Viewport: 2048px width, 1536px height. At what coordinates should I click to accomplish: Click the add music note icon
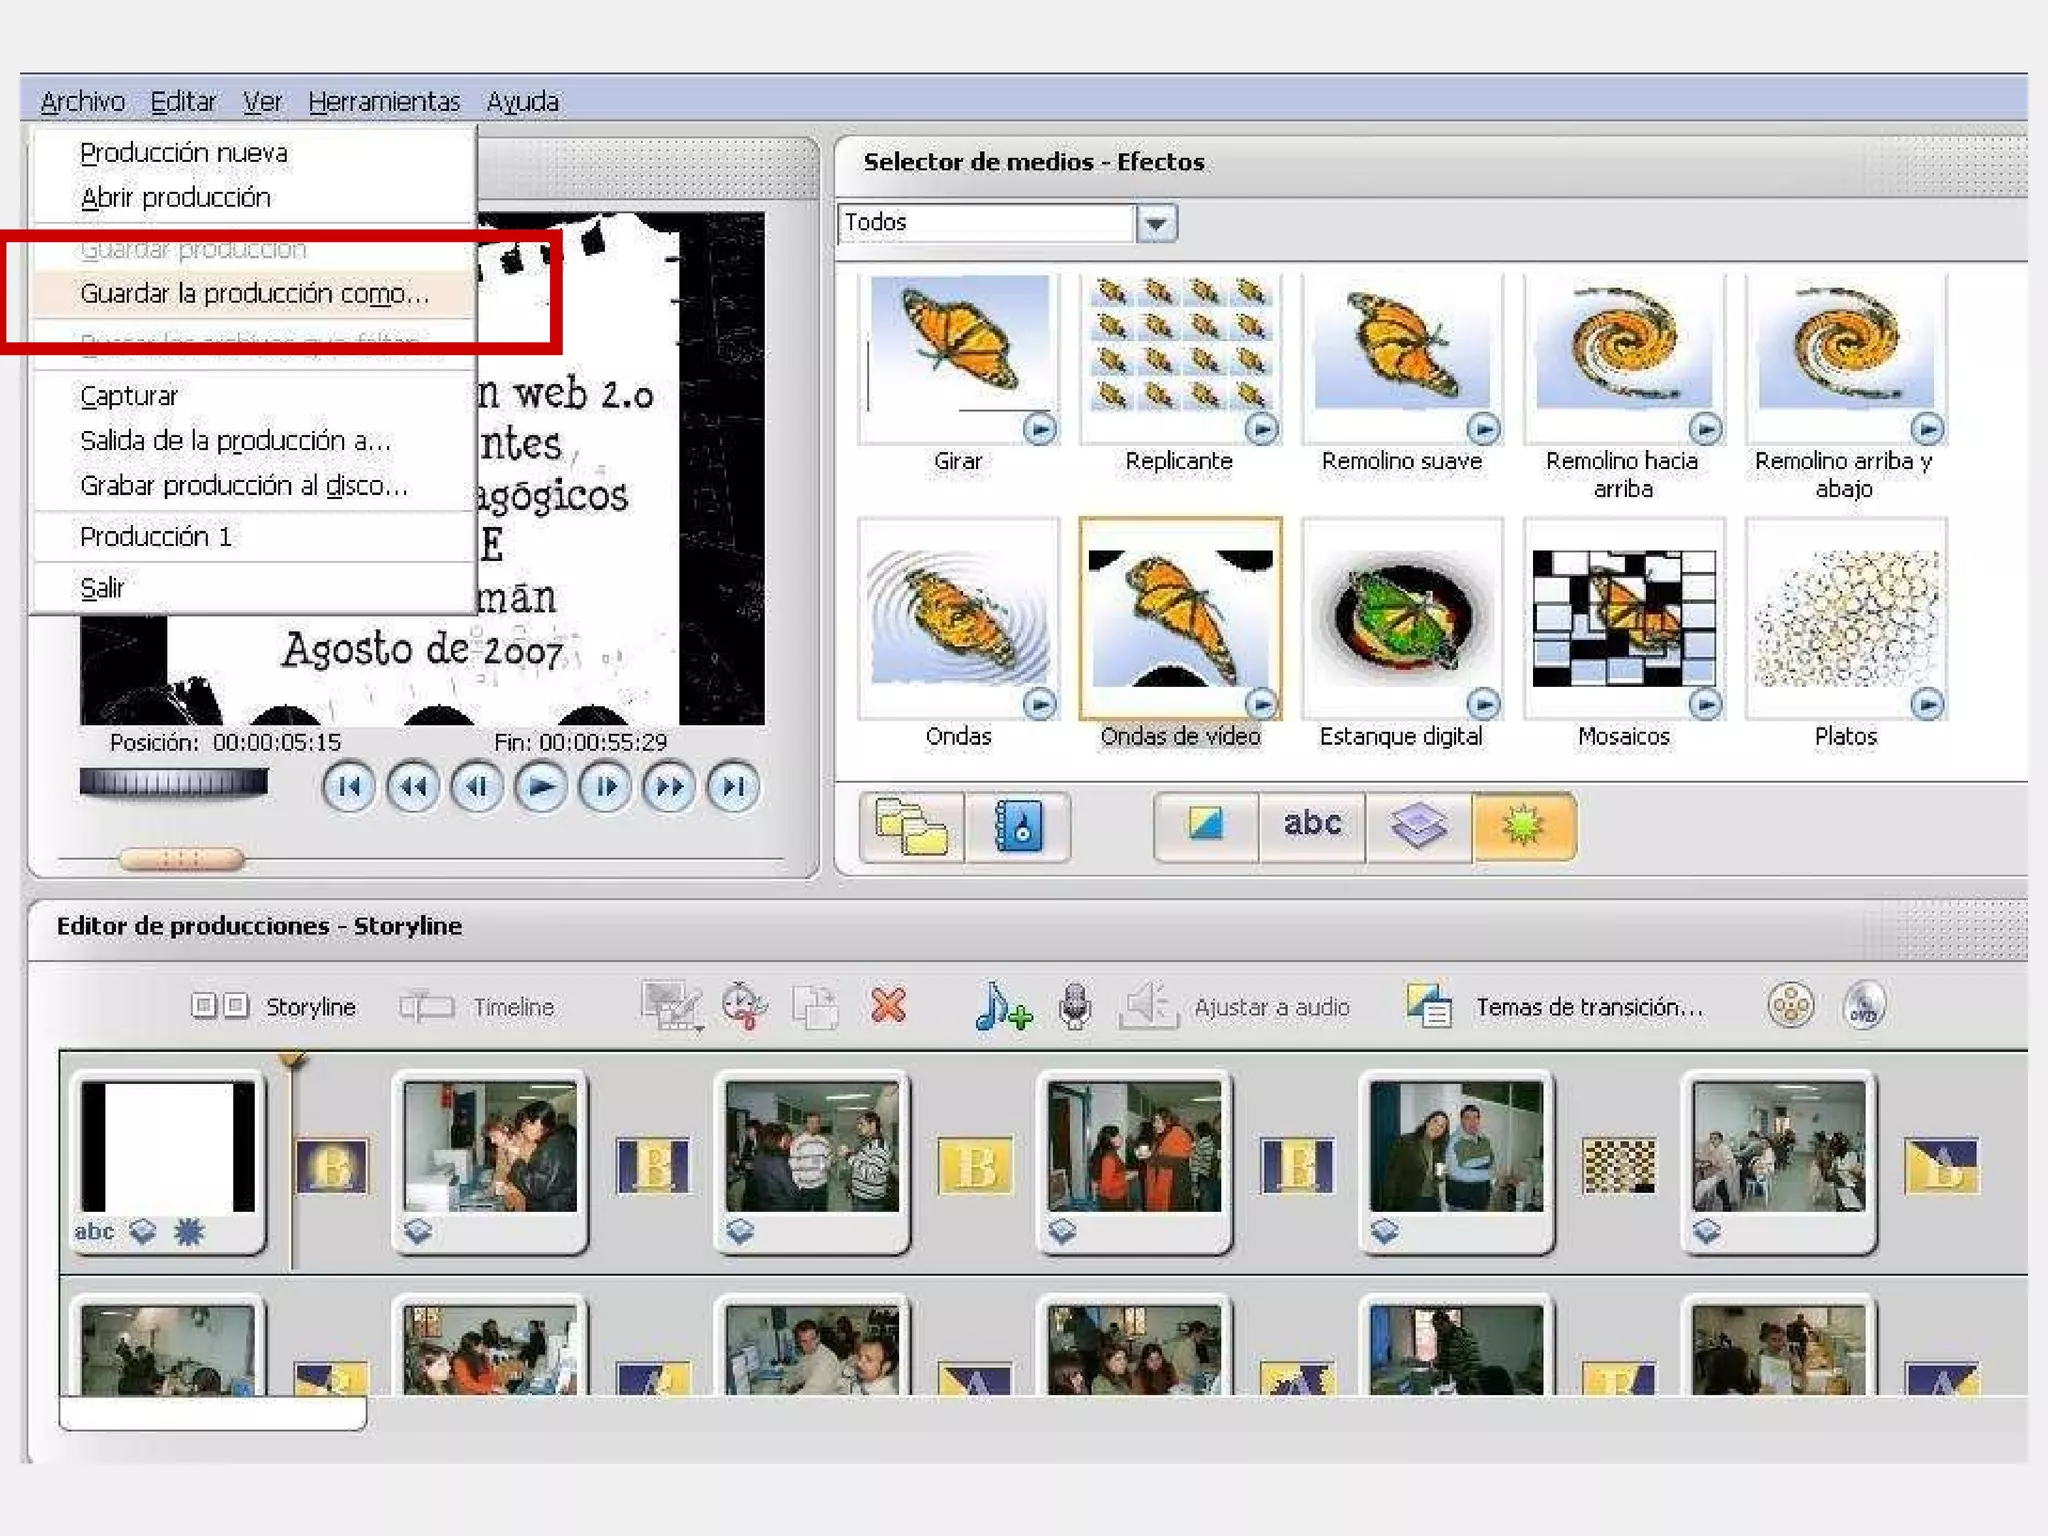click(1002, 1006)
